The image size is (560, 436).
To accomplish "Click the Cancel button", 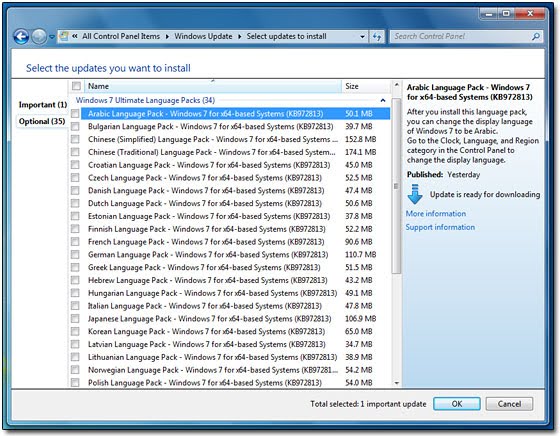I will coord(509,404).
